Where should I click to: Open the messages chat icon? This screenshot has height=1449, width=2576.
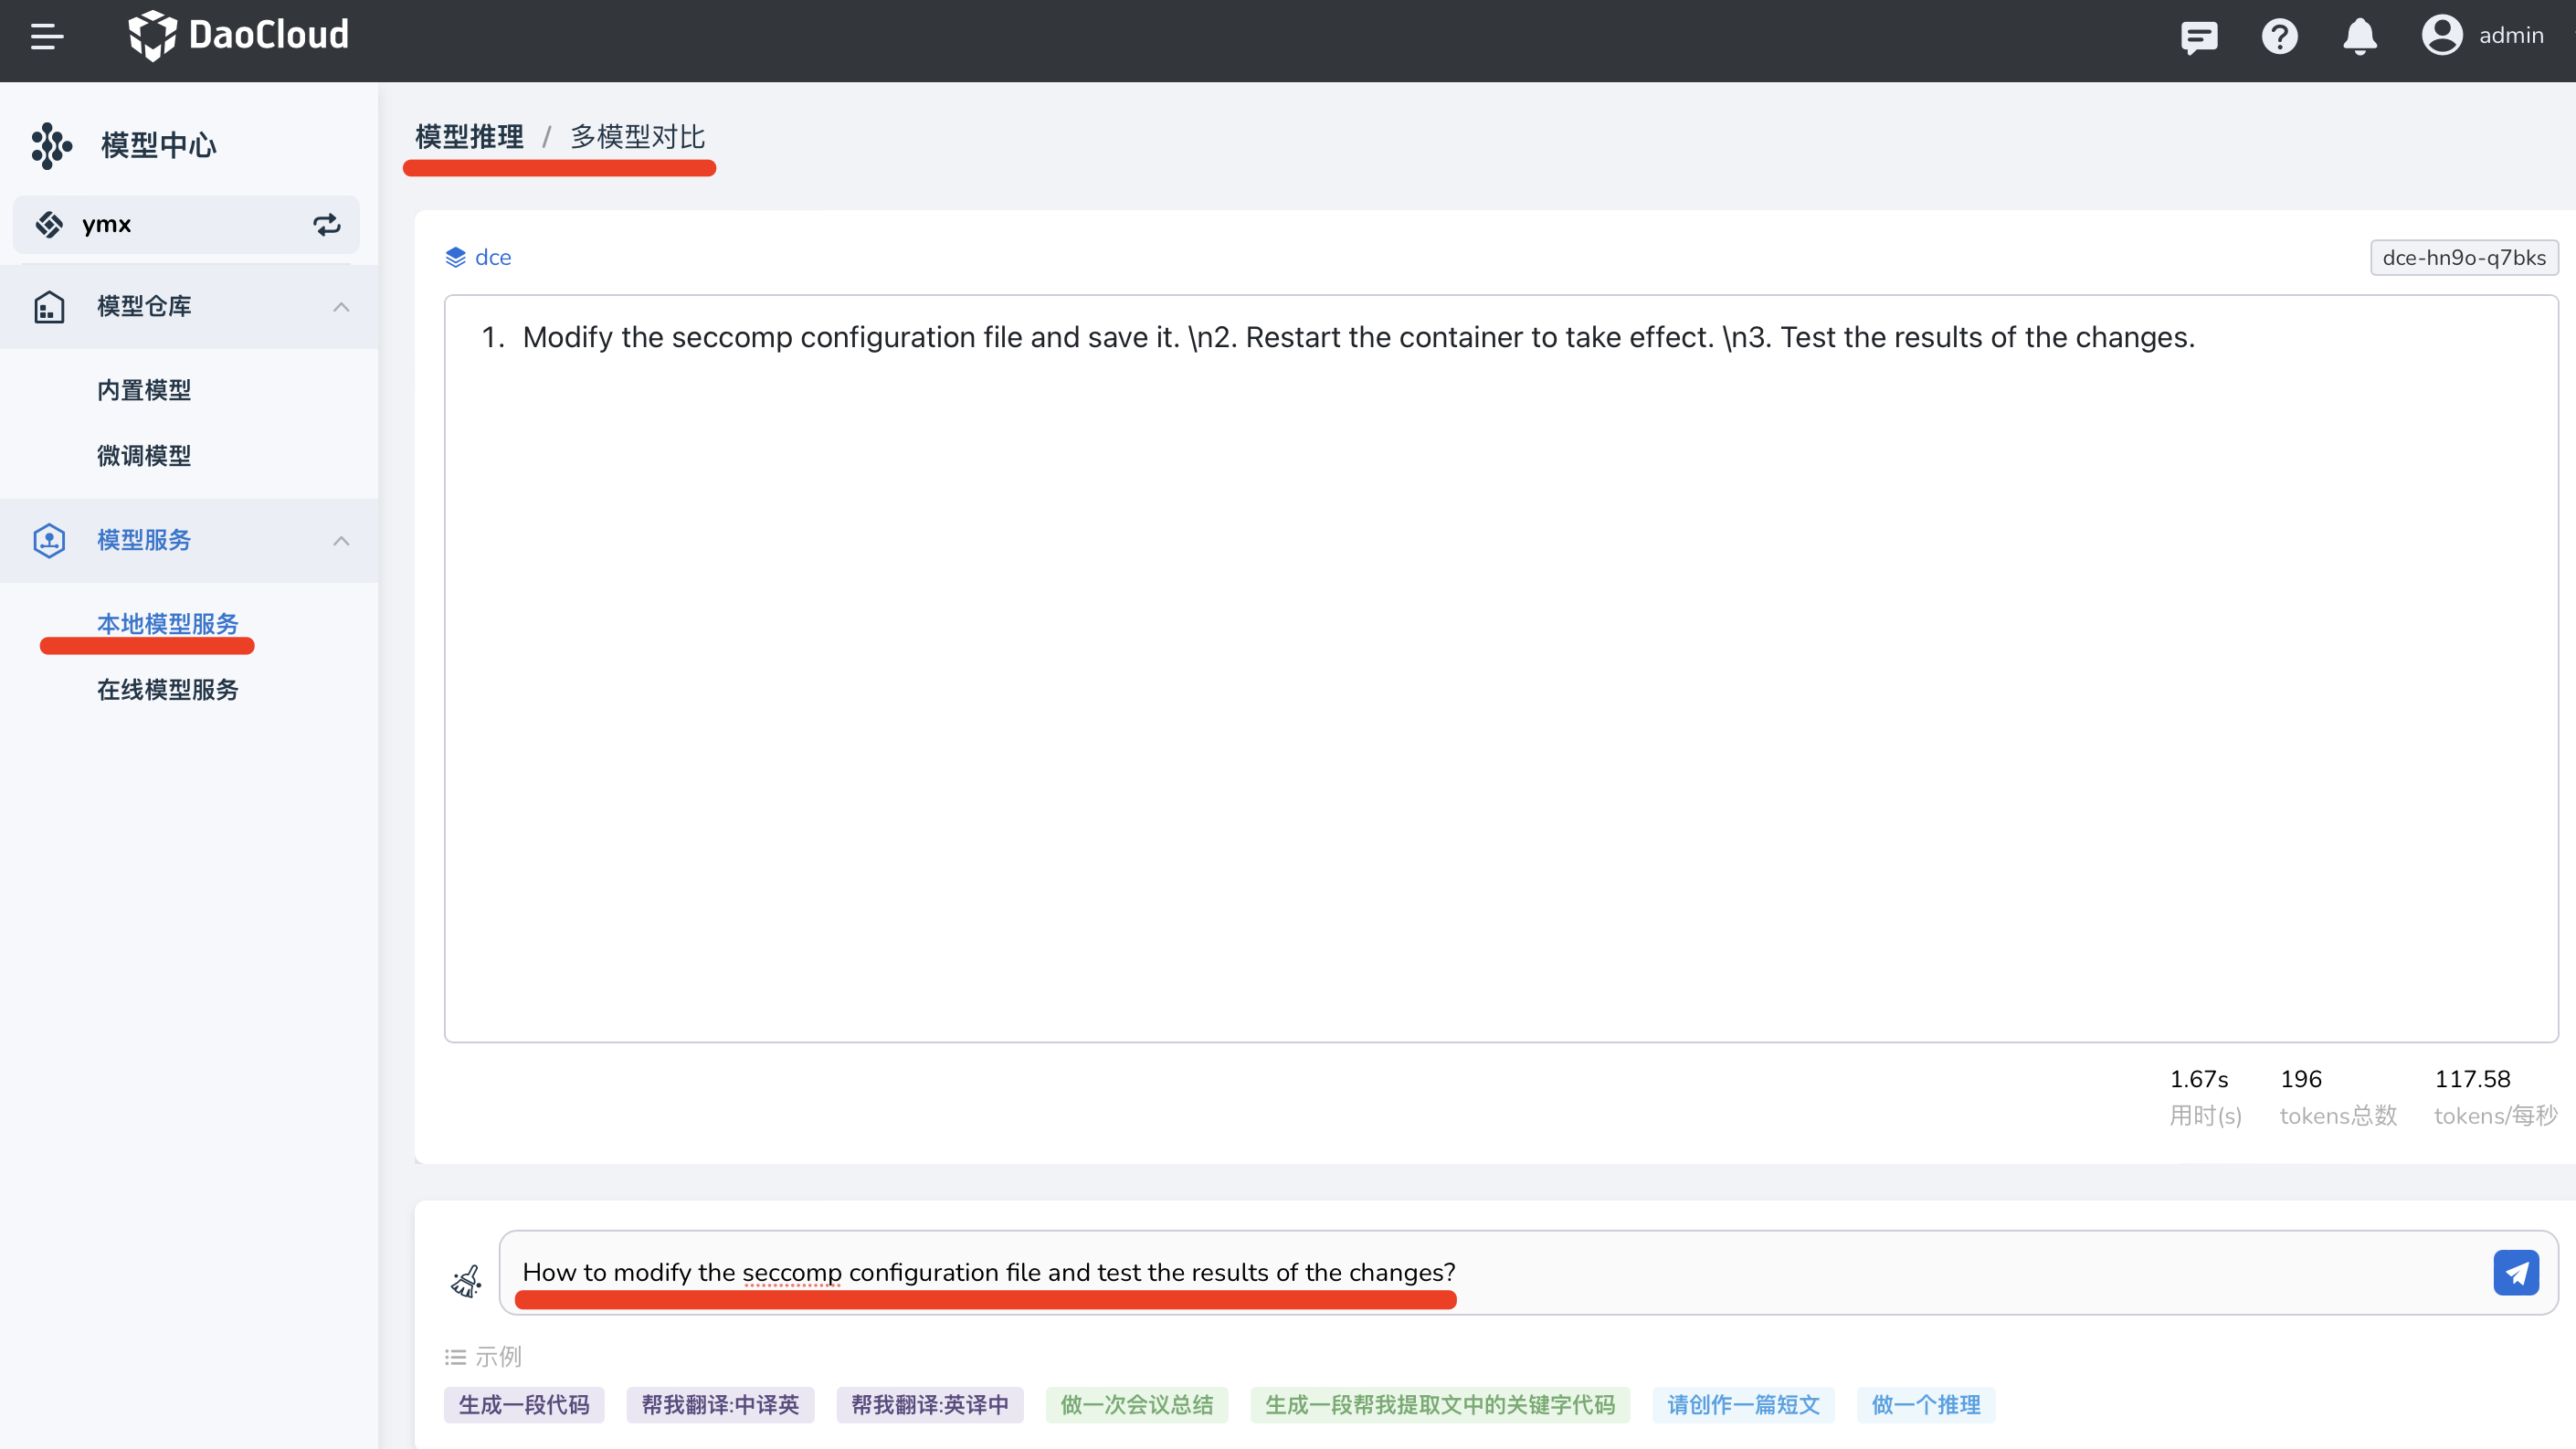tap(2199, 37)
